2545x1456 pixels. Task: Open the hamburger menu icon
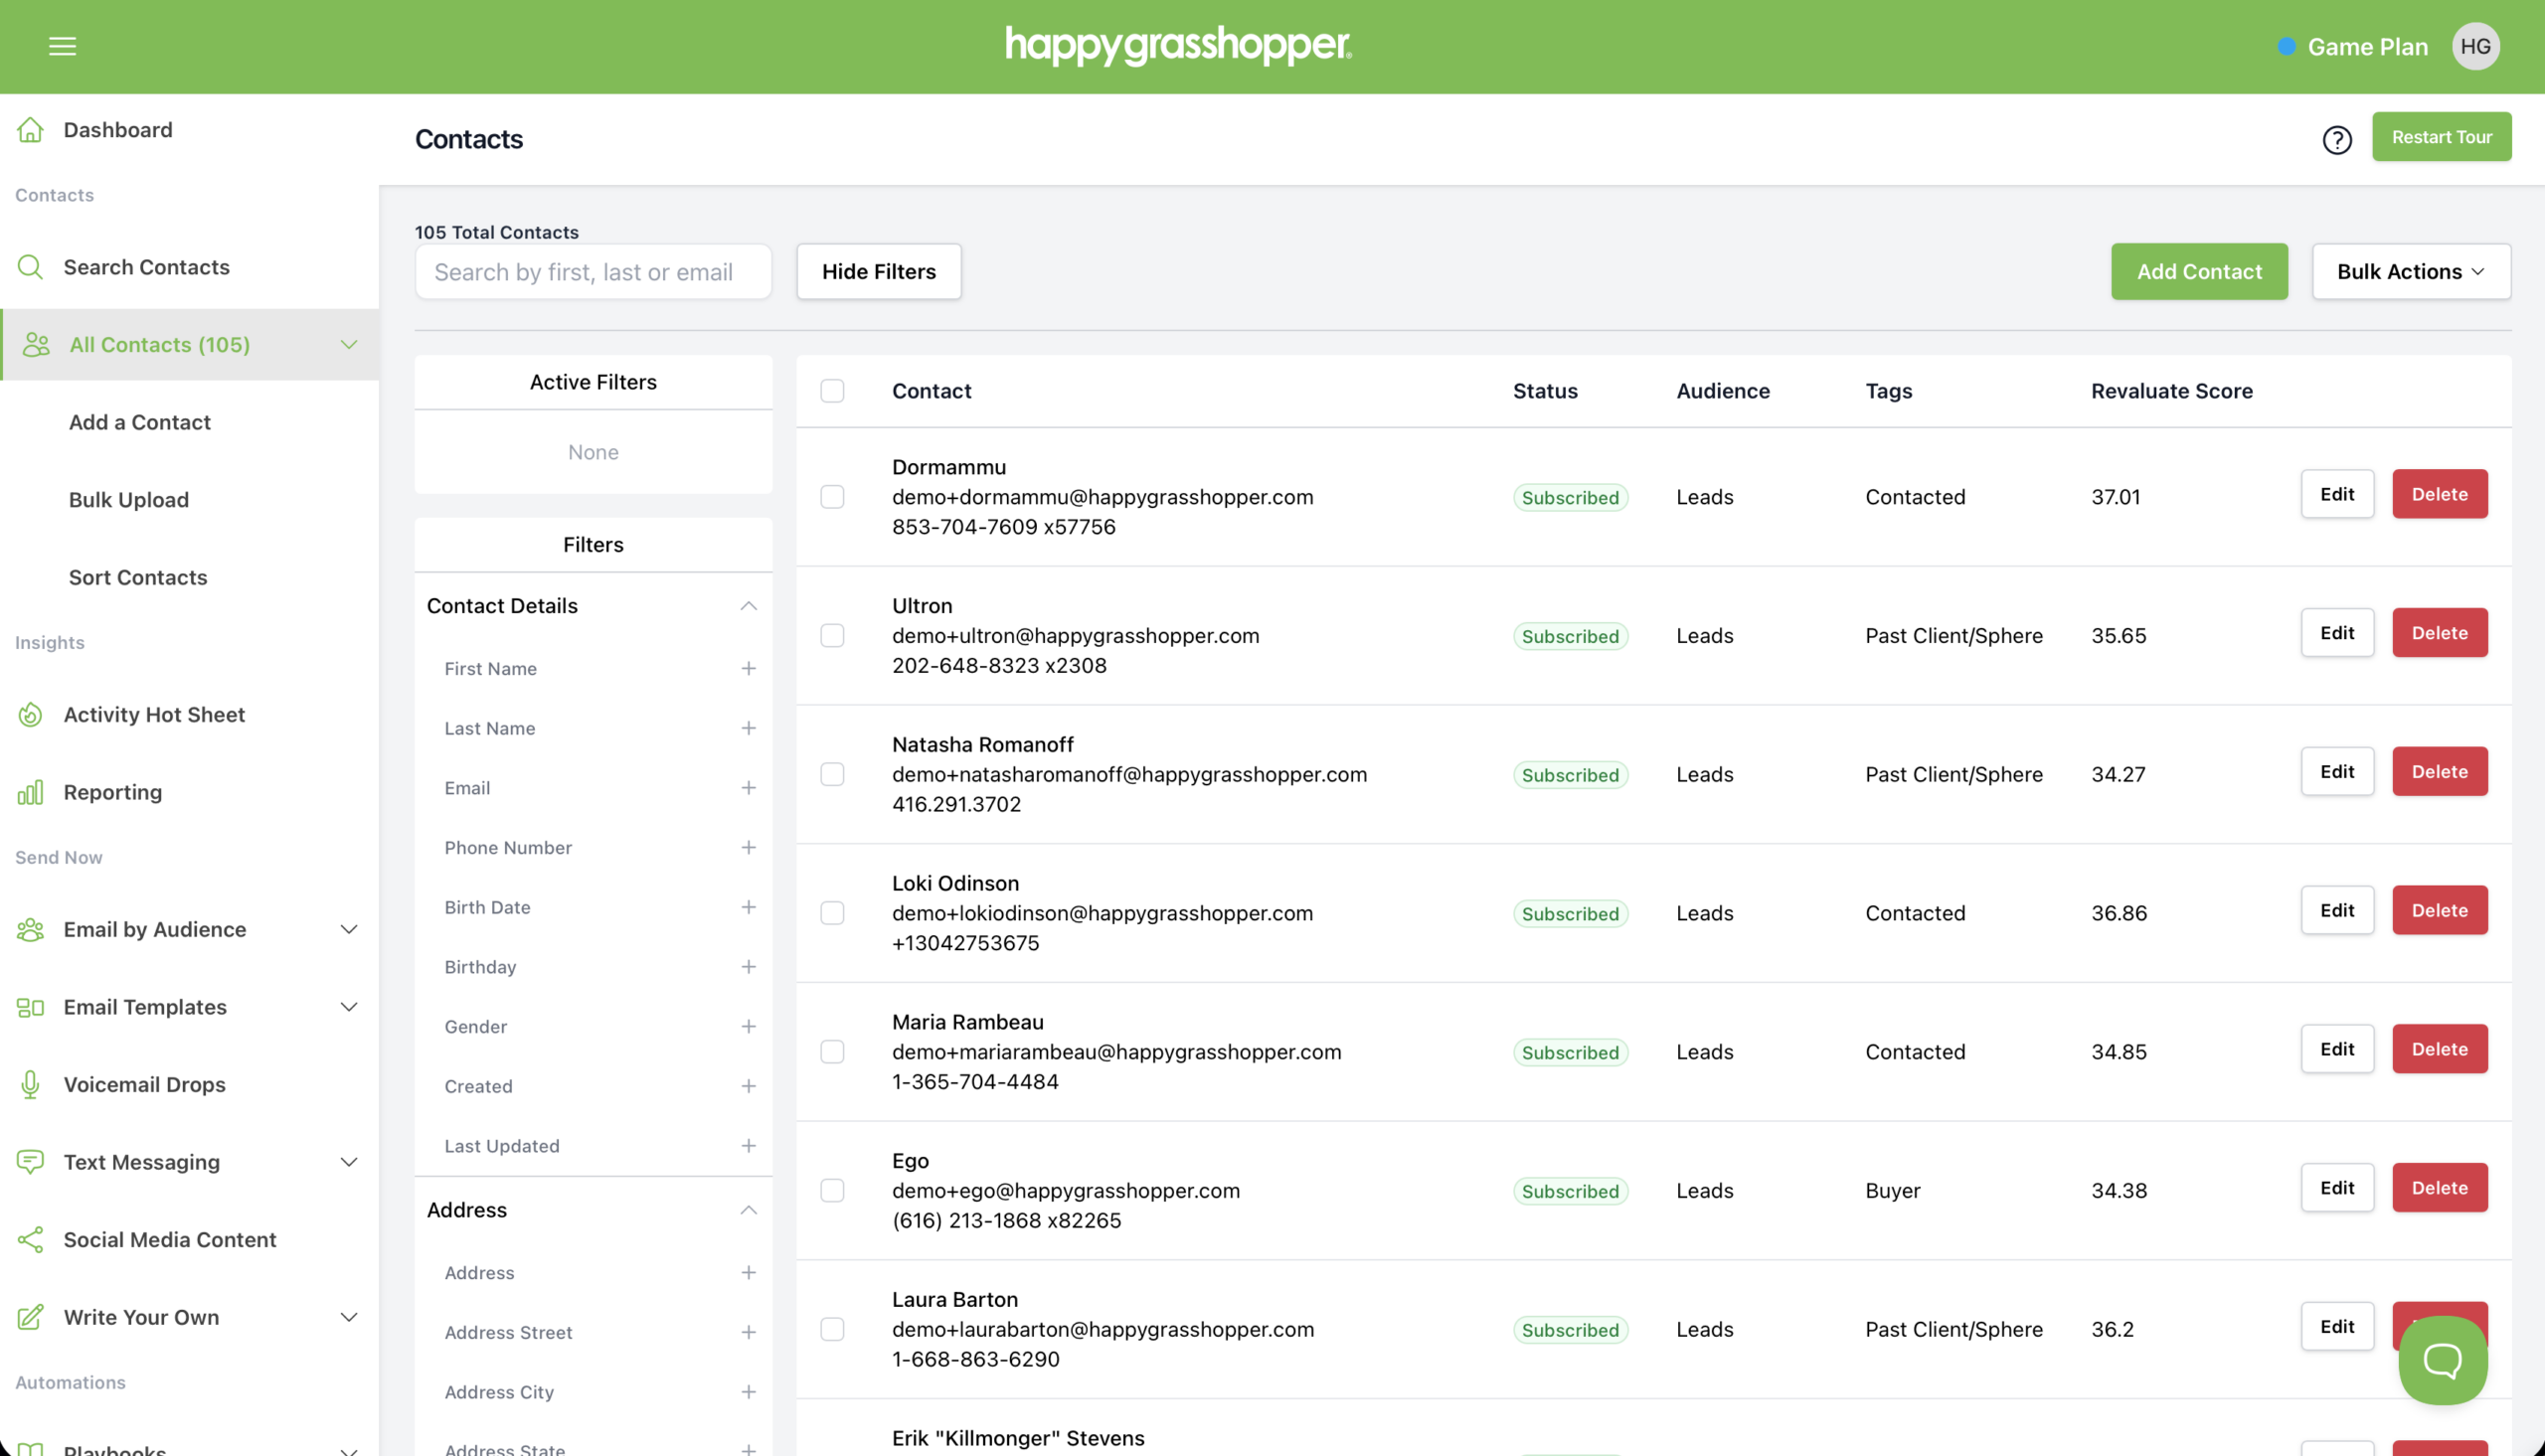click(x=62, y=46)
